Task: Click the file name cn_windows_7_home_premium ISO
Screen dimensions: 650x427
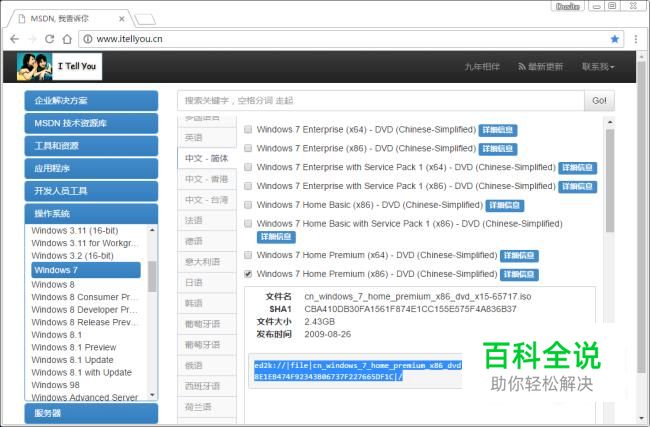Action: click(417, 297)
